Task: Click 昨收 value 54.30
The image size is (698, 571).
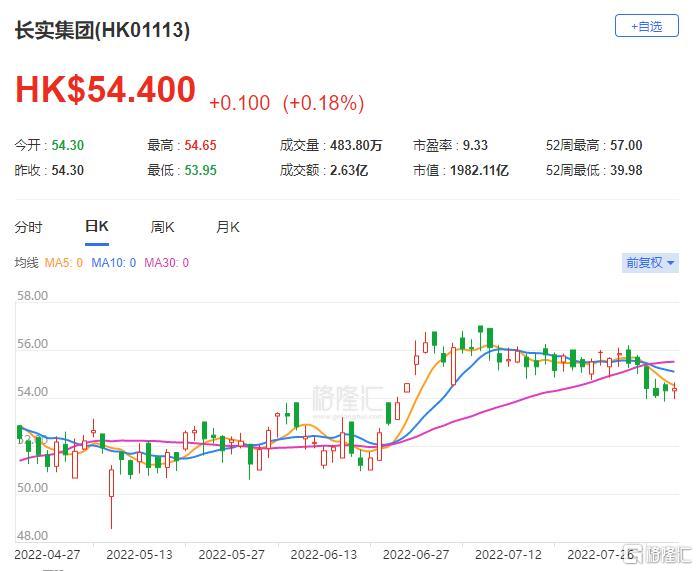Action: tap(68, 170)
